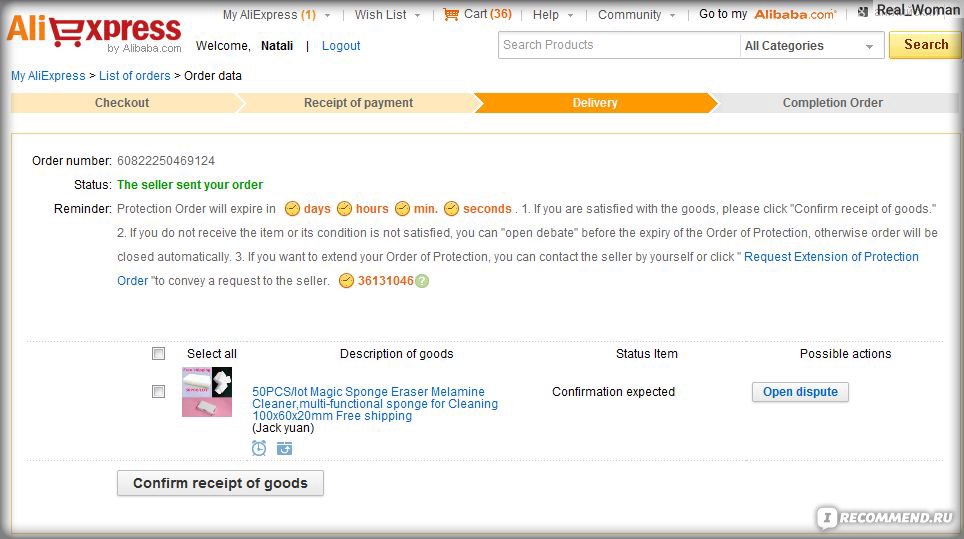The height and width of the screenshot is (539, 964).
Task: Click the Delivery progress step
Action: (595, 103)
